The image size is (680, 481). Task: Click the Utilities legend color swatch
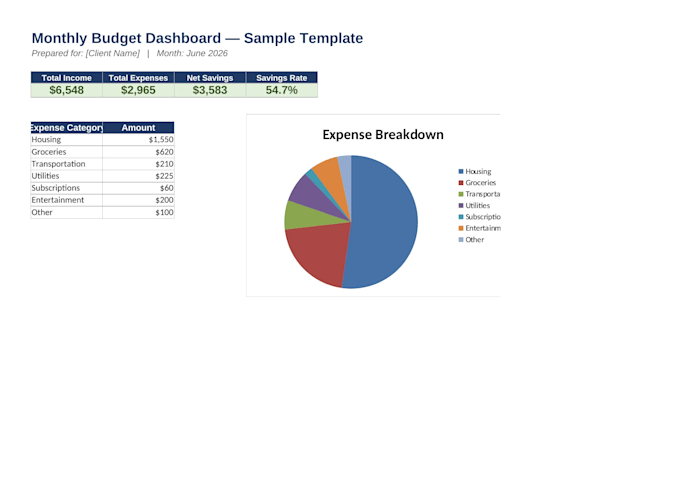461,206
